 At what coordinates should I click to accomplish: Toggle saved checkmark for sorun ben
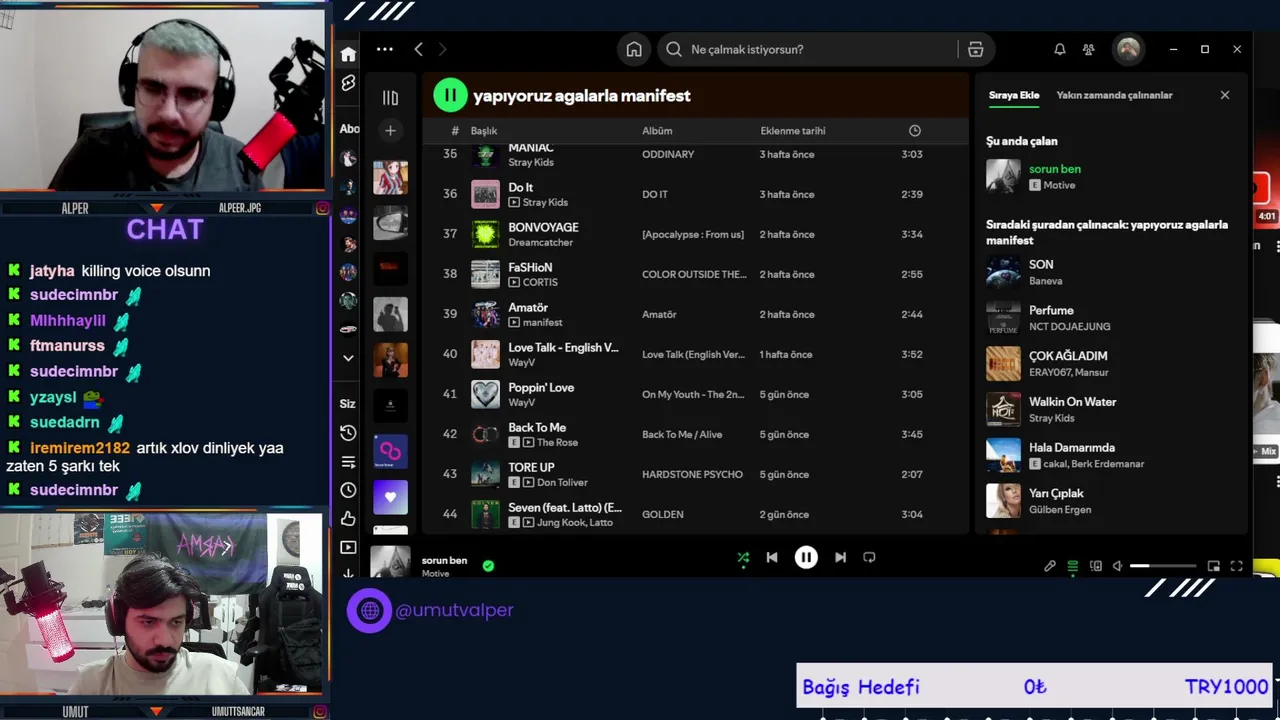tap(488, 565)
